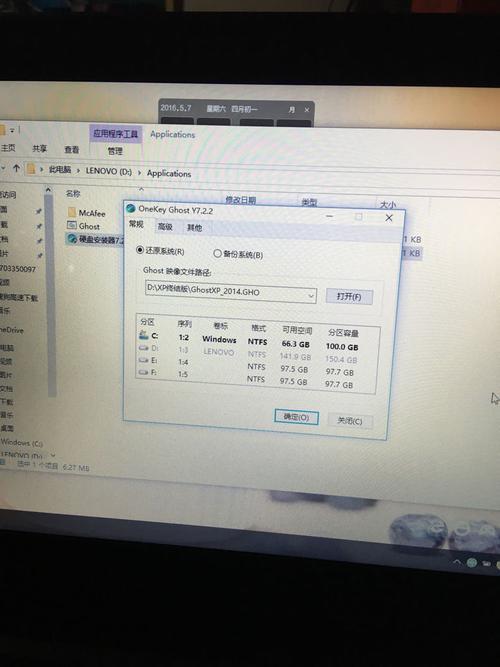Viewport: 500px width, 667px height.
Task: Sort by the 大小 column header
Action: pos(388,205)
